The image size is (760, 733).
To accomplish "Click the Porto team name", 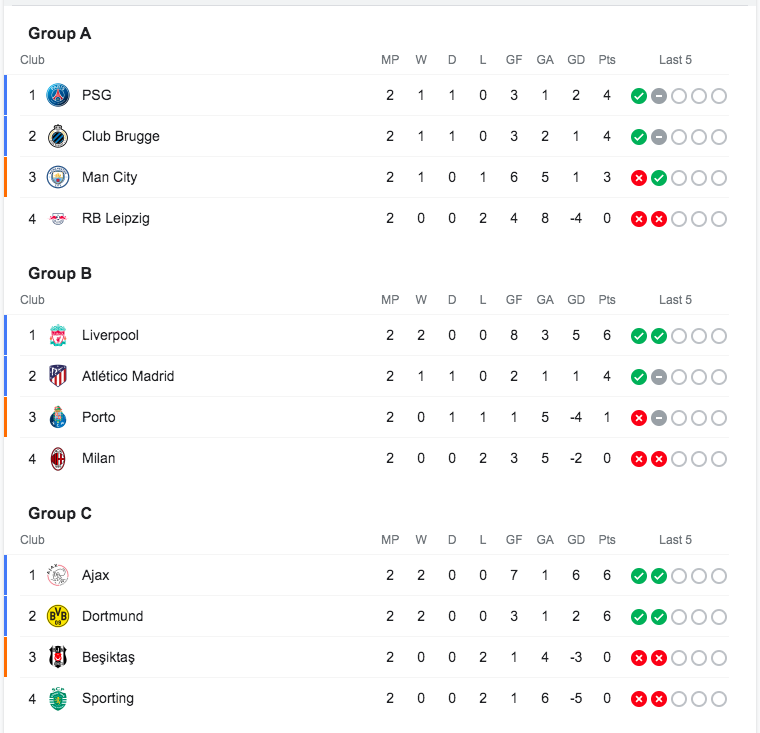I will click(x=98, y=417).
